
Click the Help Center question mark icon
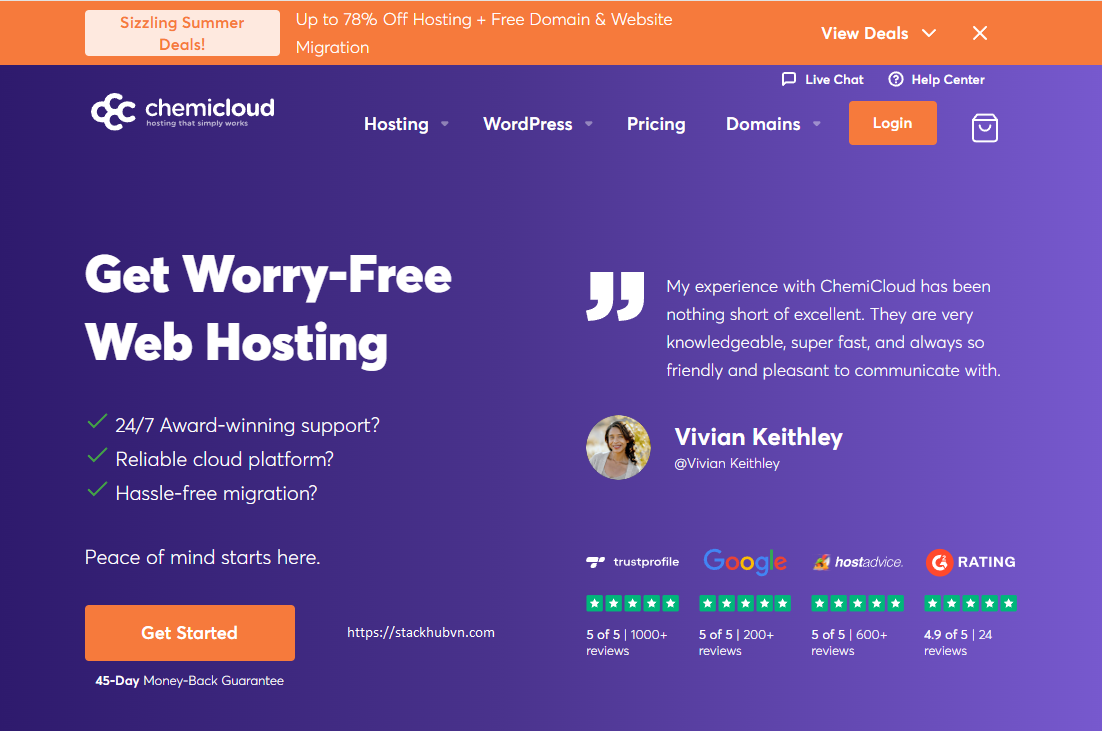click(x=895, y=79)
